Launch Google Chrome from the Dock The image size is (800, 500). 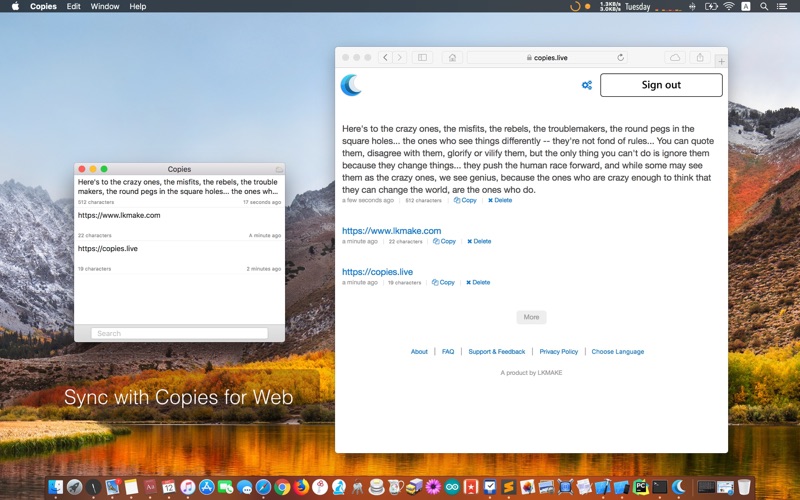click(282, 487)
